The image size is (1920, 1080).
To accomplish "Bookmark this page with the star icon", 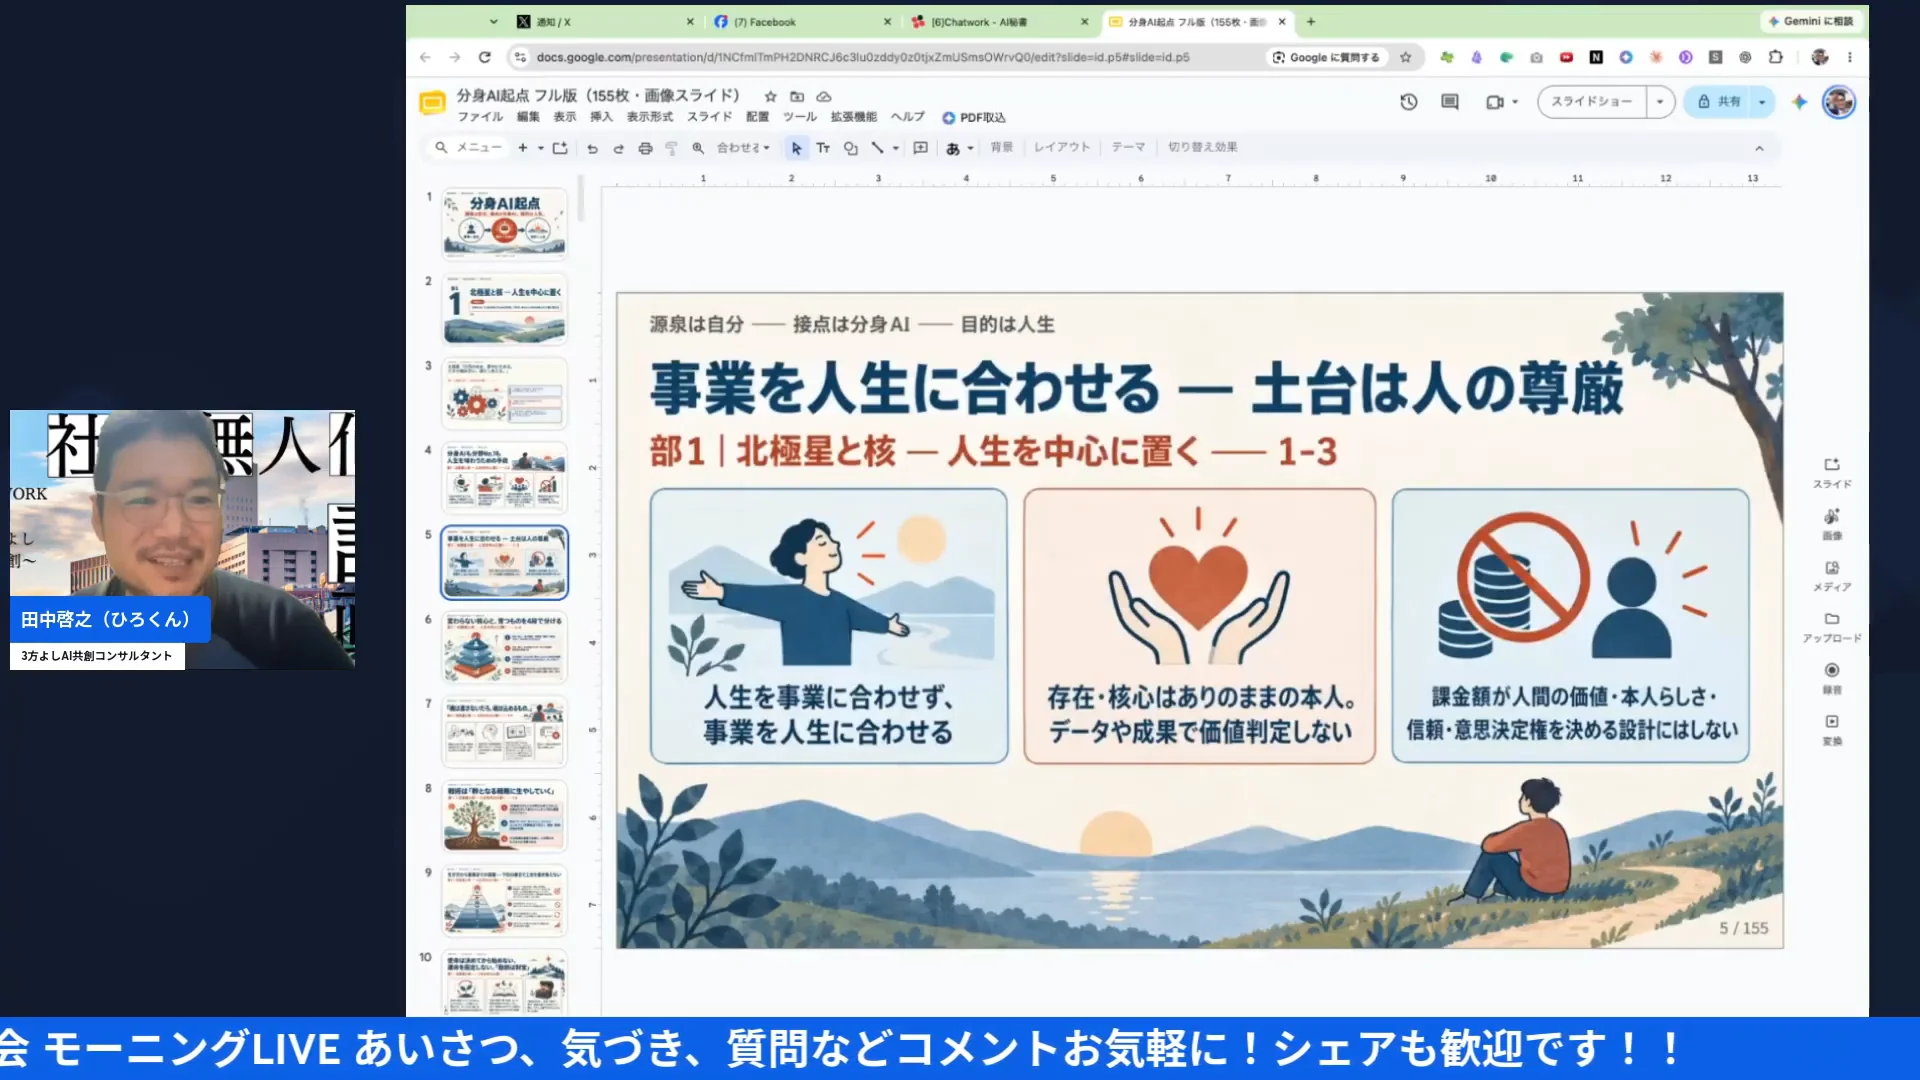I will (1405, 57).
